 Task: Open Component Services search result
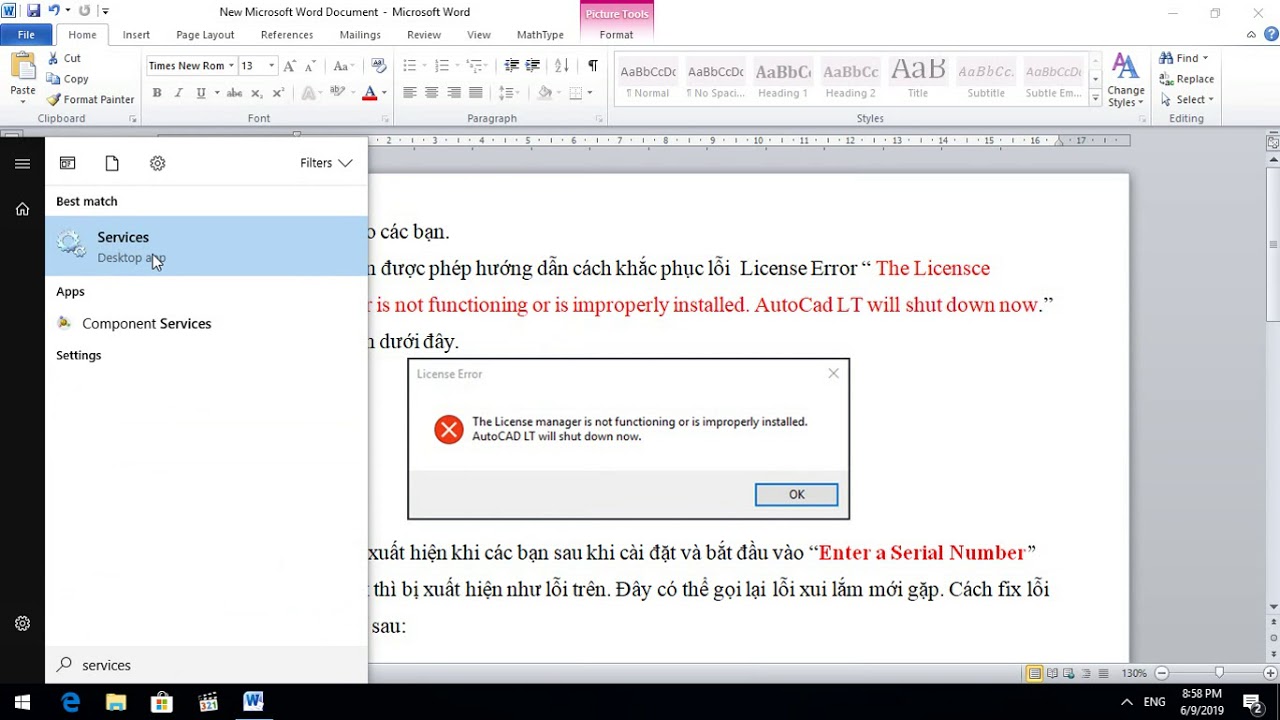point(207,323)
